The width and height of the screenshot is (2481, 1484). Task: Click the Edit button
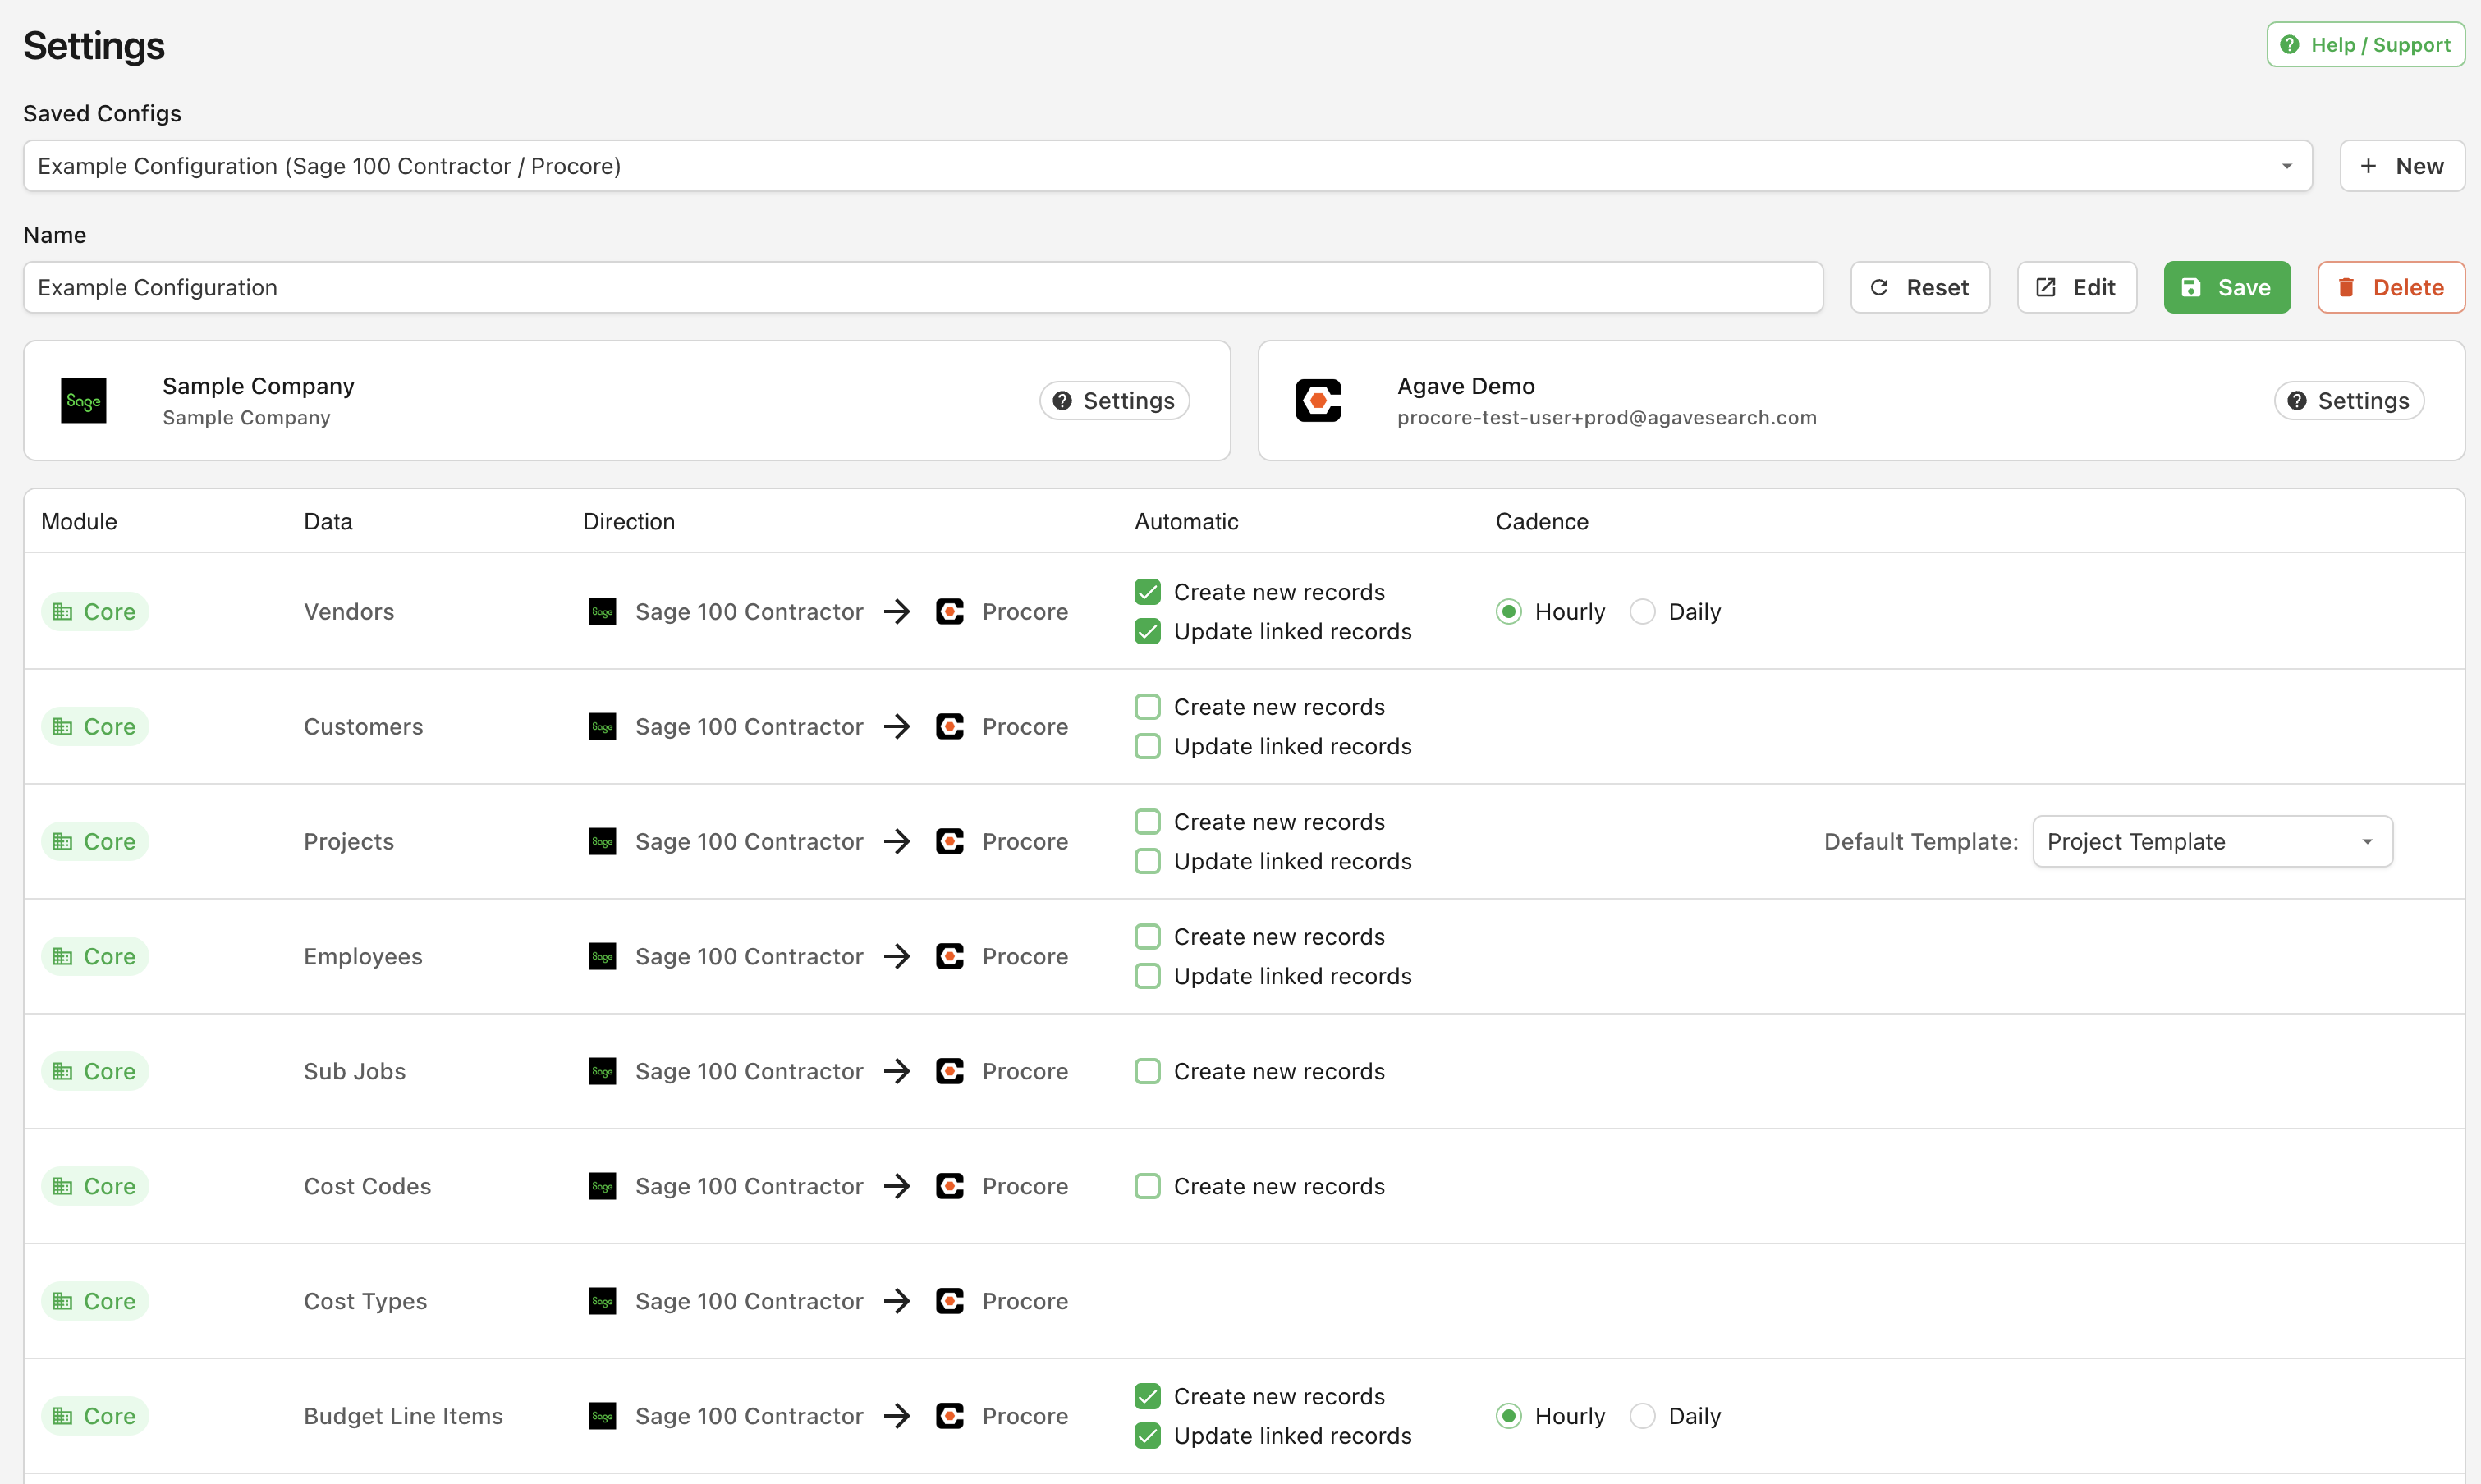[2076, 287]
